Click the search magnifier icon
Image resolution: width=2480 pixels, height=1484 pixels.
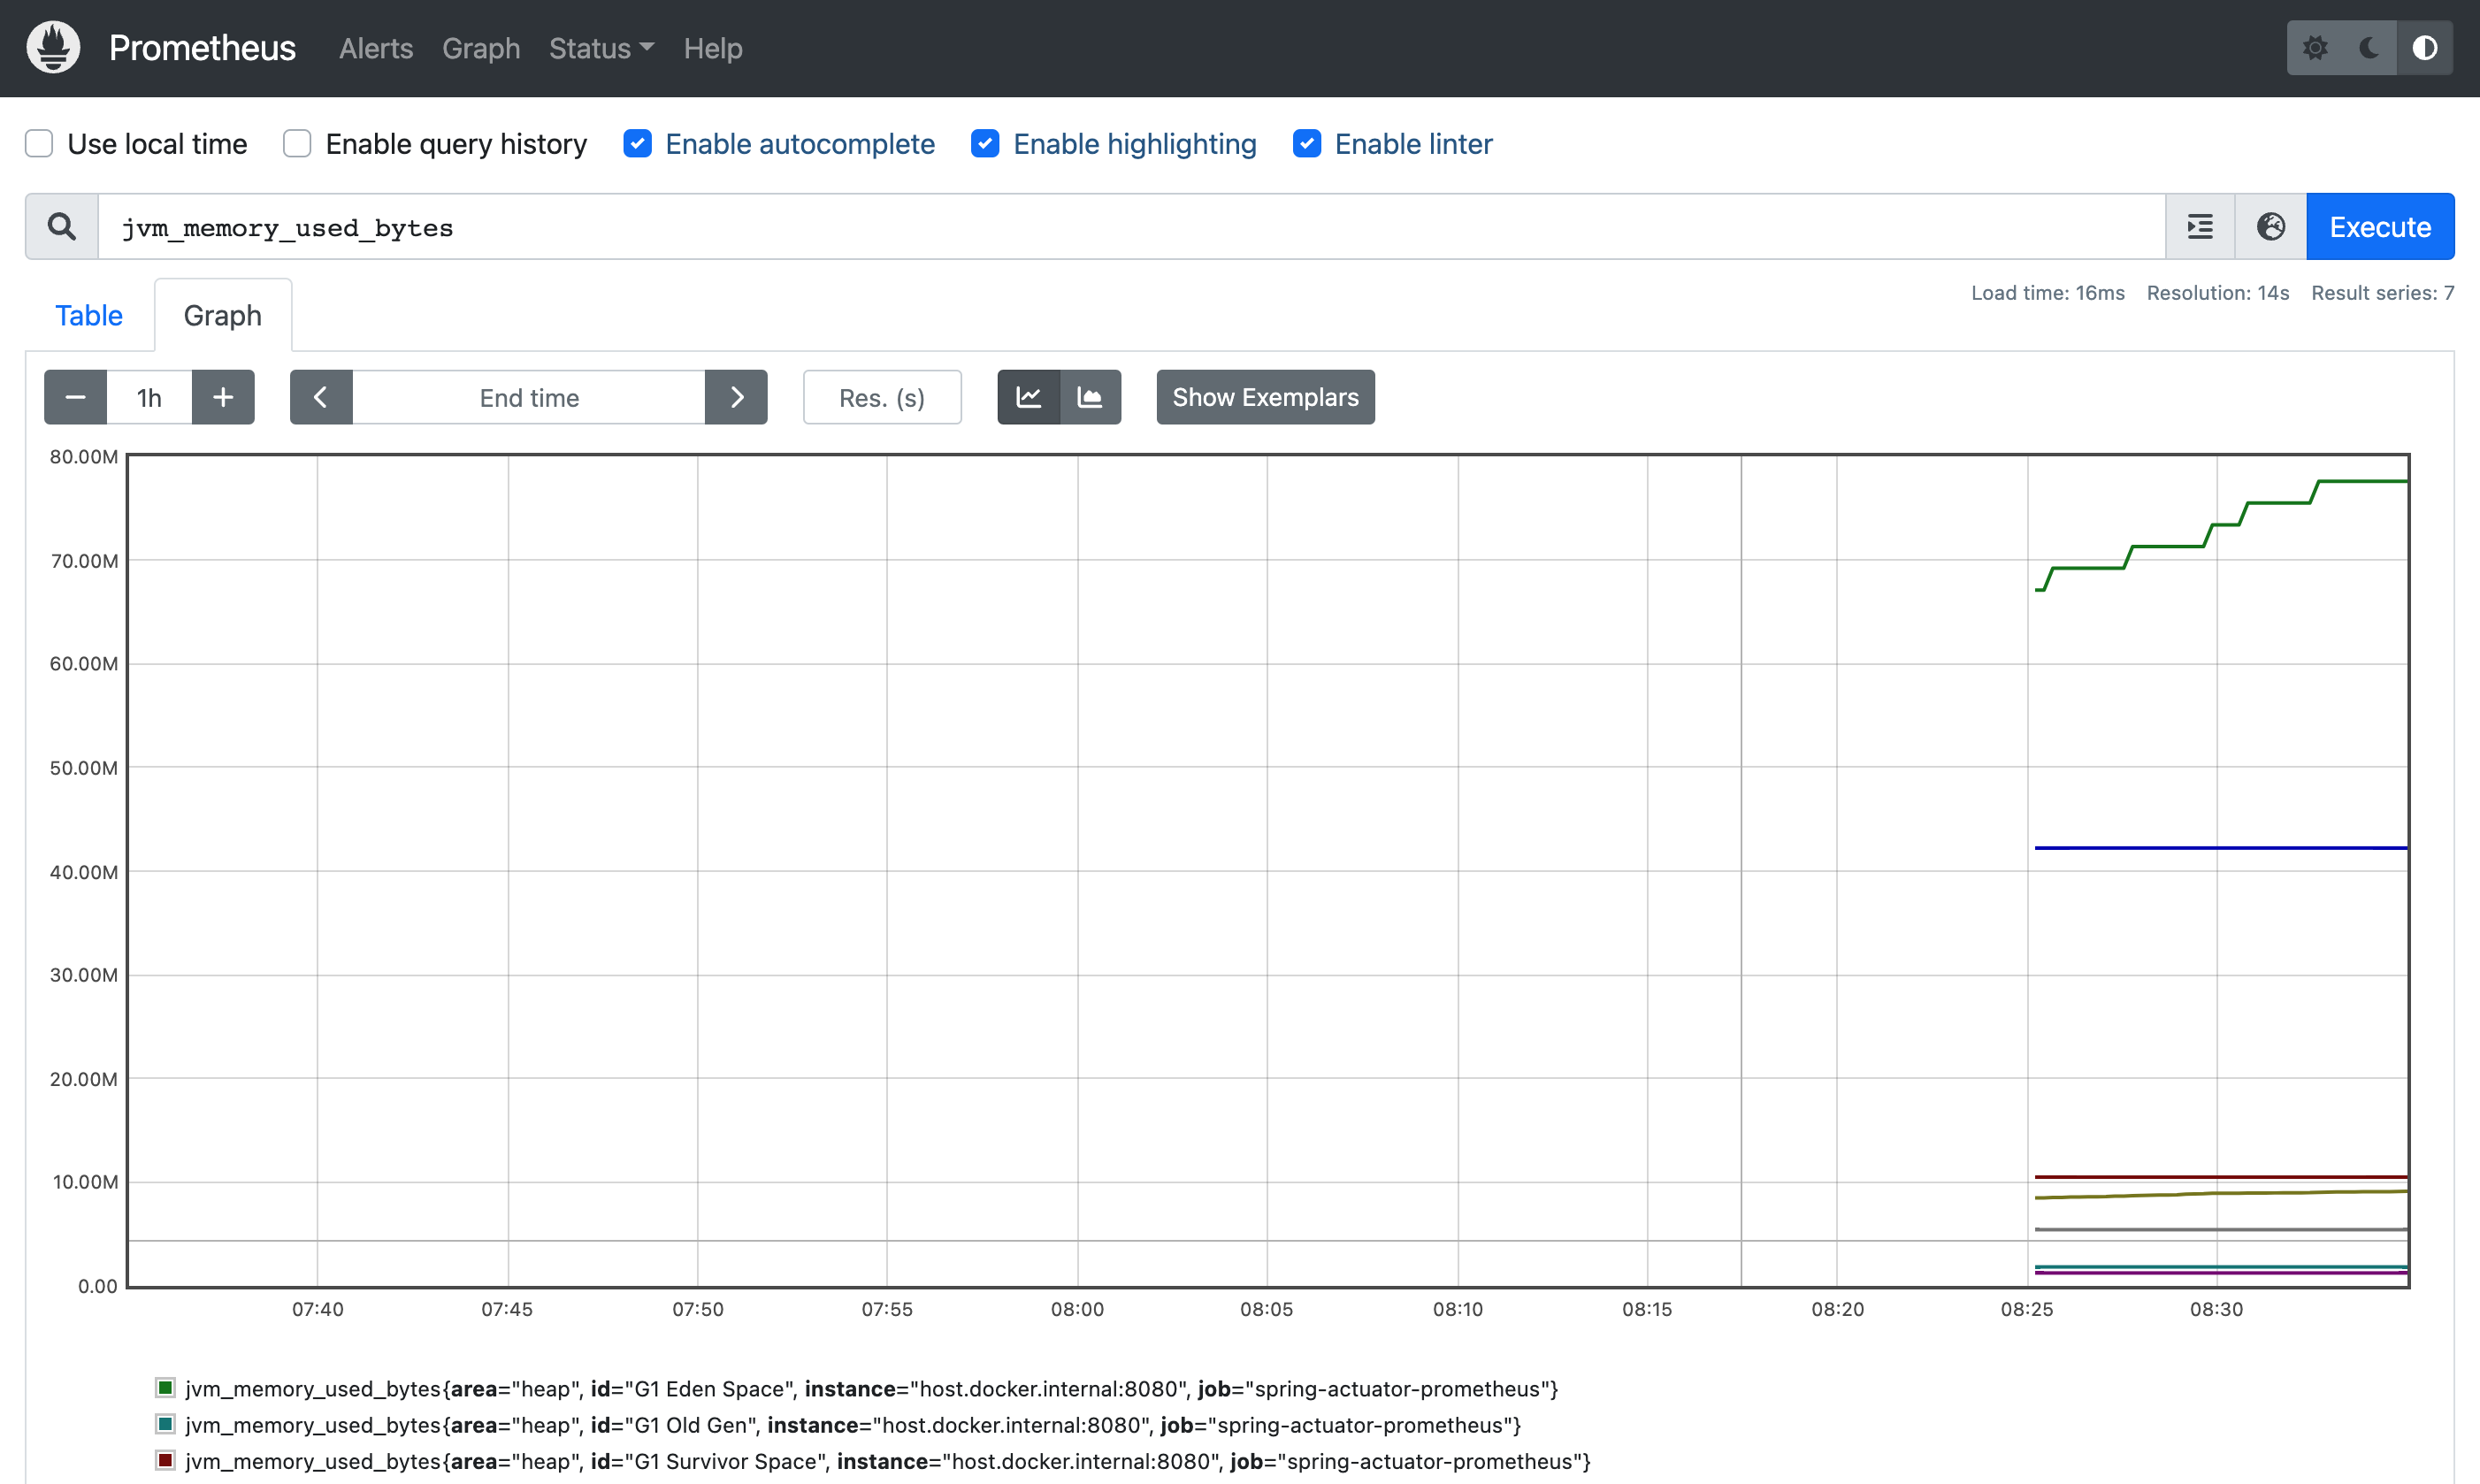(x=62, y=226)
